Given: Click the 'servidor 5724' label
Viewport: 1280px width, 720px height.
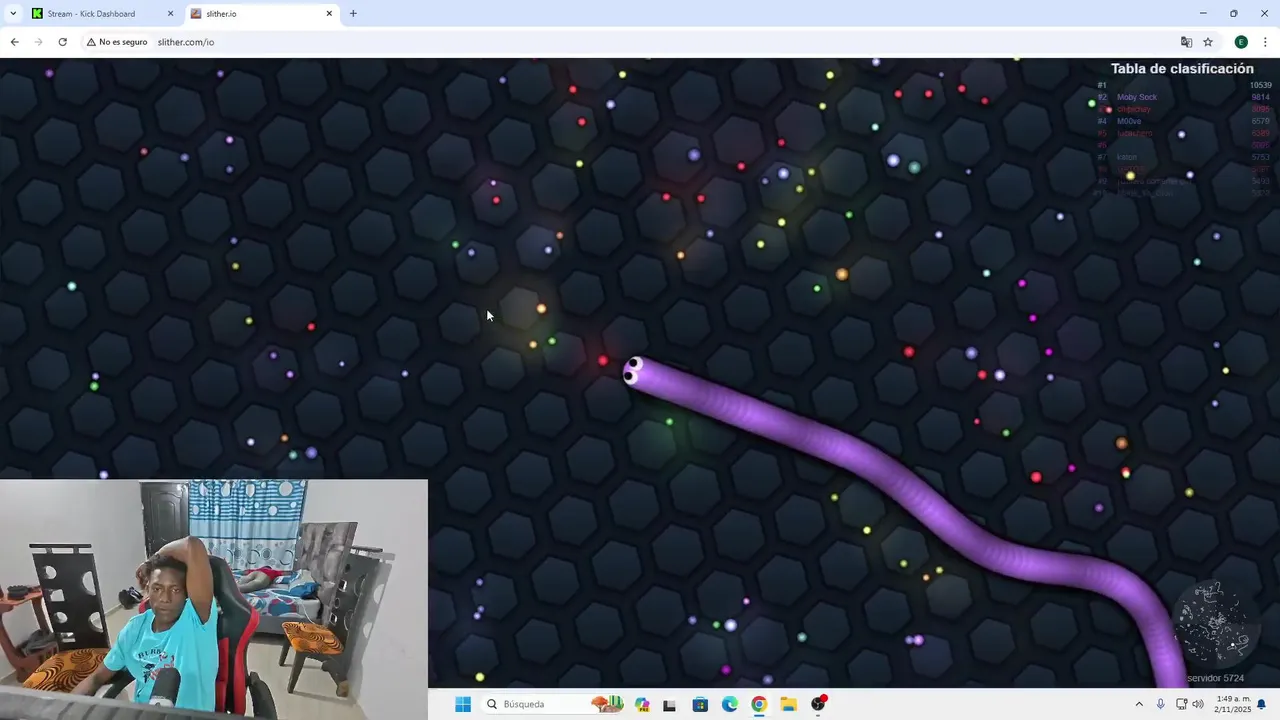Looking at the screenshot, I should (x=1215, y=678).
